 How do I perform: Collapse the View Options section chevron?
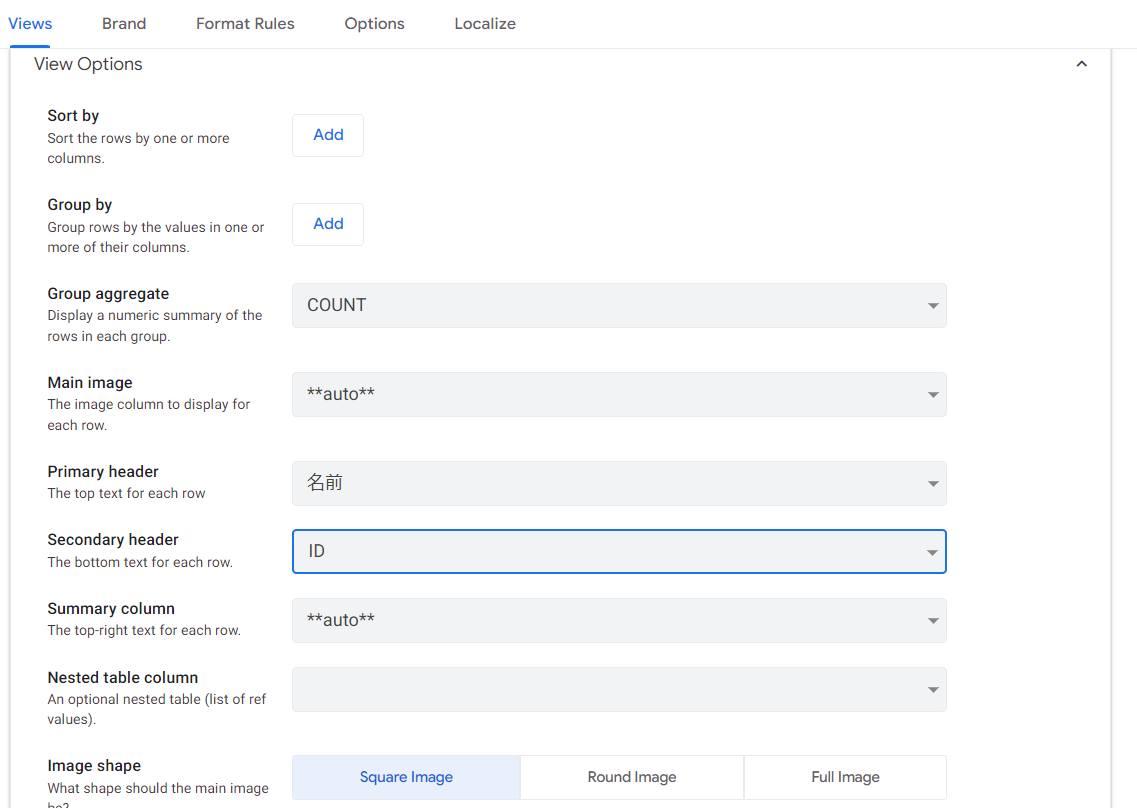pyautogui.click(x=1081, y=64)
